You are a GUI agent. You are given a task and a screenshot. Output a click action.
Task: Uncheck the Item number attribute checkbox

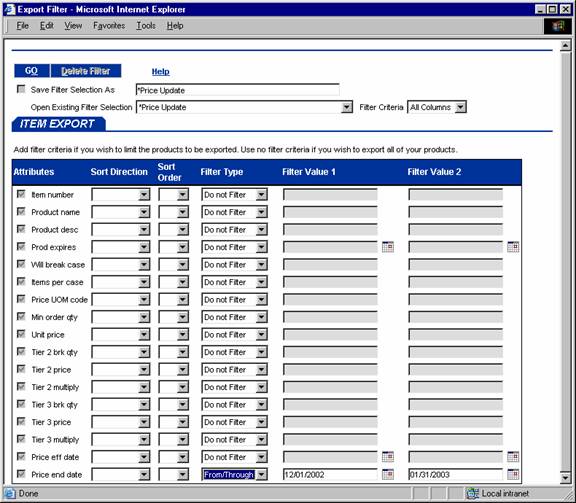coord(21,194)
